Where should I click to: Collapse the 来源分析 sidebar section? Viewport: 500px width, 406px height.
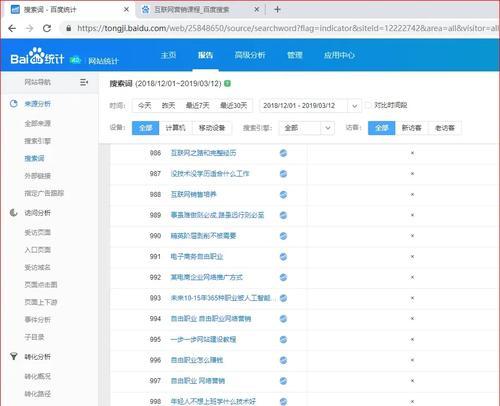(x=37, y=104)
